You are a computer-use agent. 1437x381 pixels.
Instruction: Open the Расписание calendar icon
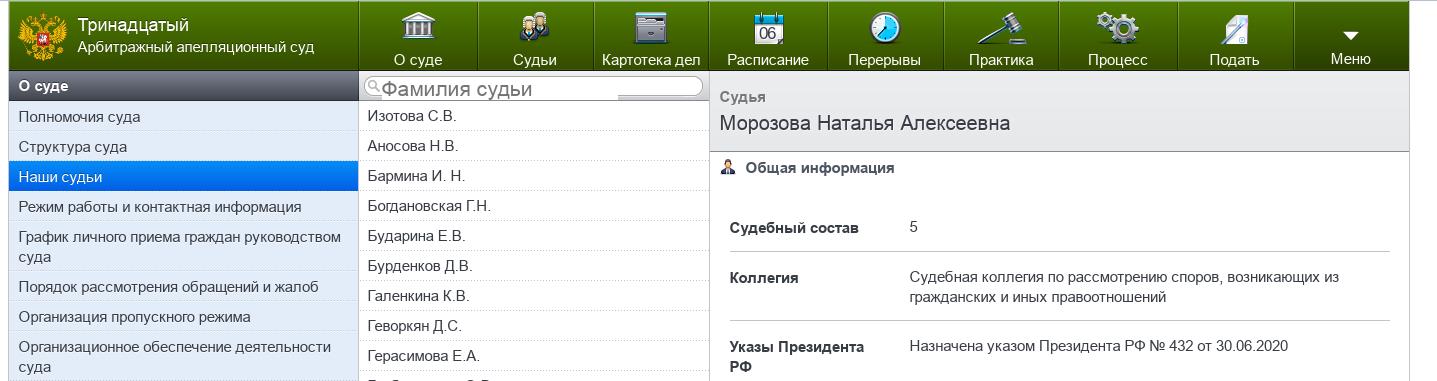(x=768, y=27)
